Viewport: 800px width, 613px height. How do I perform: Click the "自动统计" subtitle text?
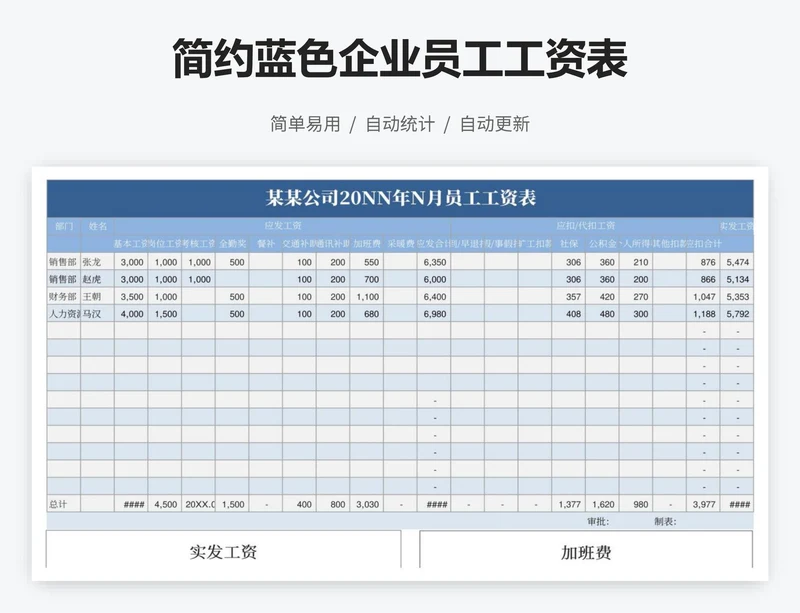point(400,124)
